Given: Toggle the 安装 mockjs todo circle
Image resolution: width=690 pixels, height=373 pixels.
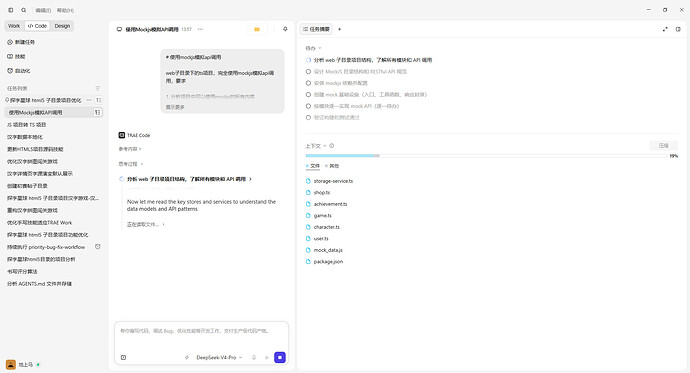Looking at the screenshot, I should pos(308,83).
